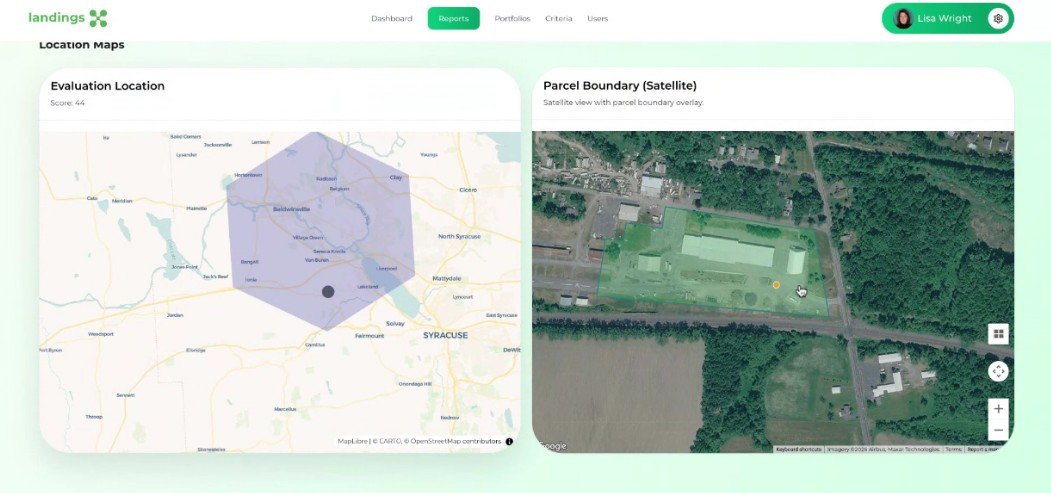The width and height of the screenshot is (1051, 493).
Task: Click the Mattydale map label
Action: pos(446,278)
